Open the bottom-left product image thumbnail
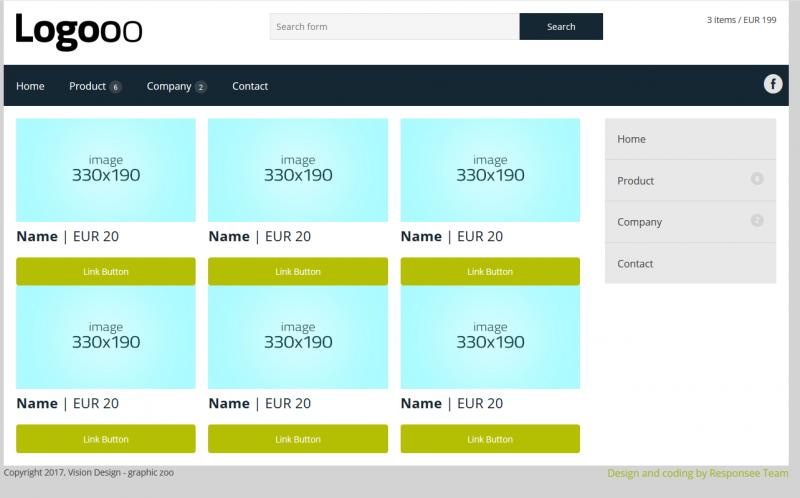Screen dimensions: 800x498 pos(106,337)
